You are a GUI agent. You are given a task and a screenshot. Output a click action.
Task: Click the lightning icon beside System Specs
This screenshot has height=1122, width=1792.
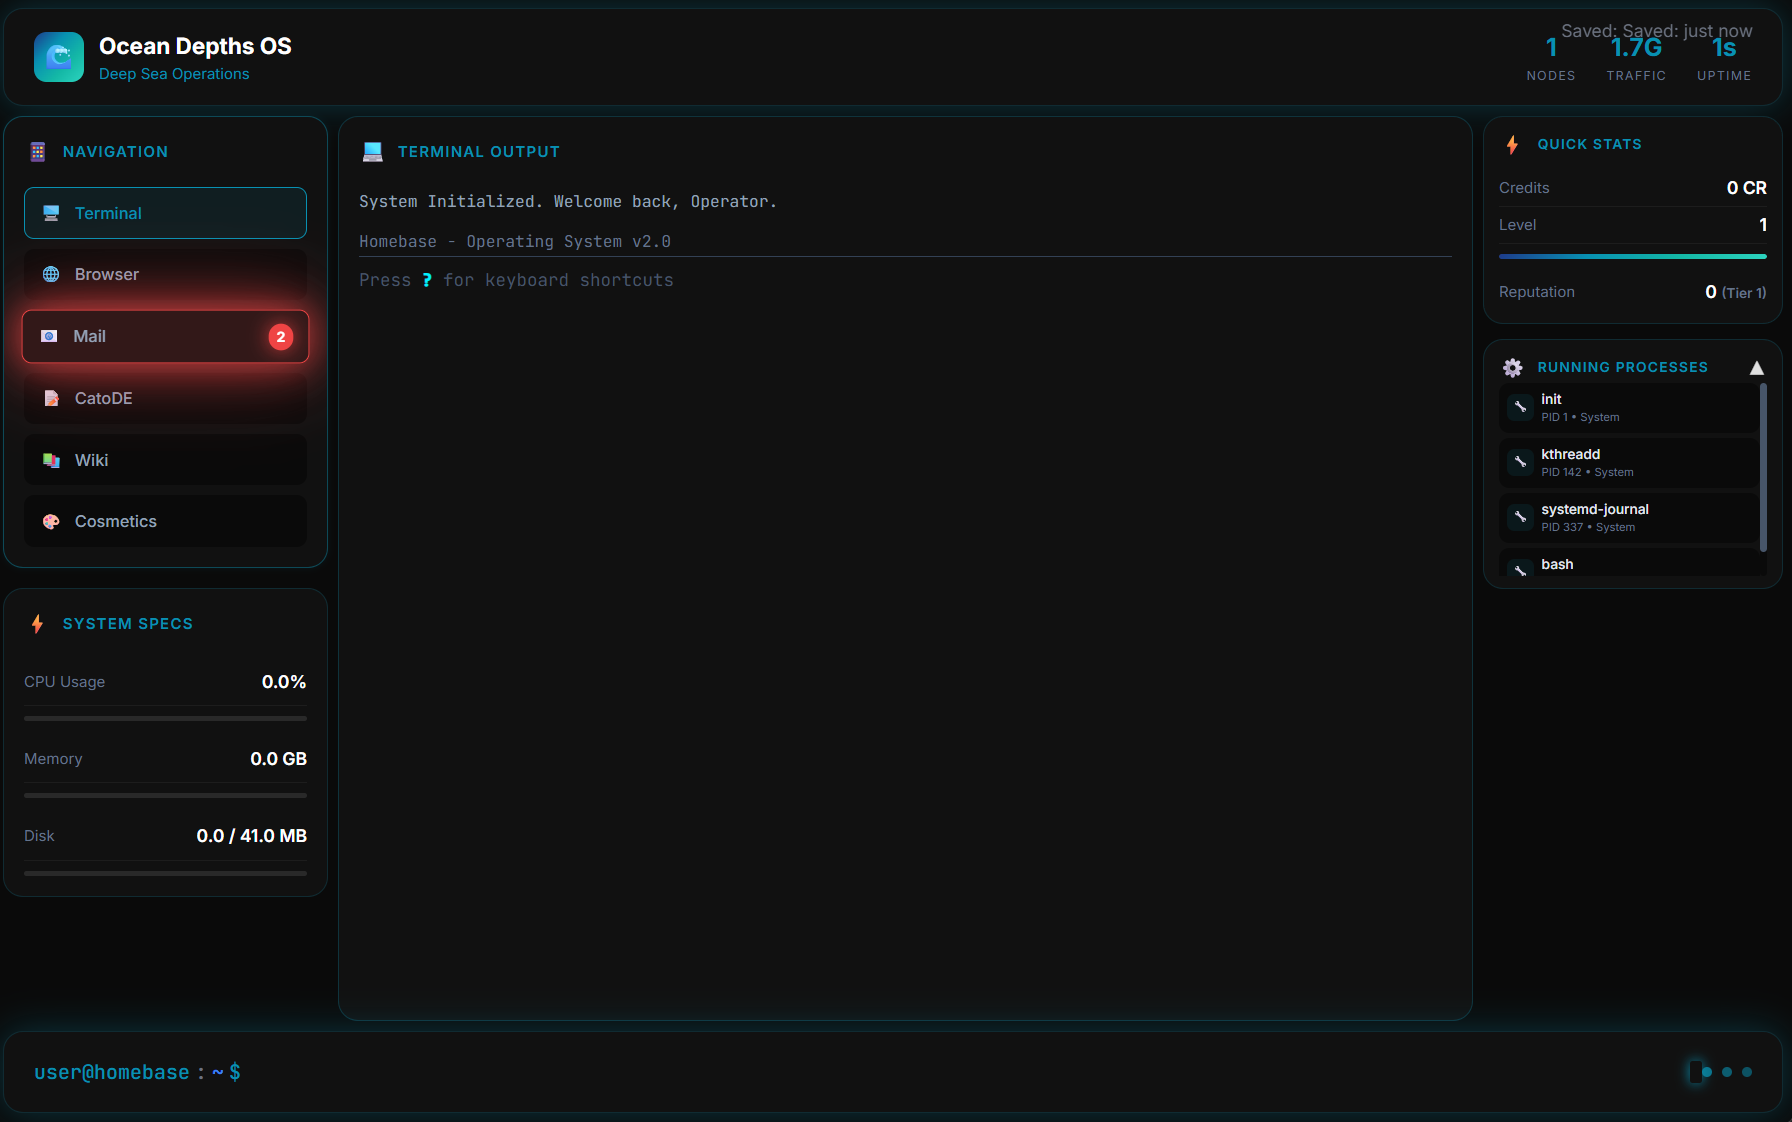pos(37,624)
